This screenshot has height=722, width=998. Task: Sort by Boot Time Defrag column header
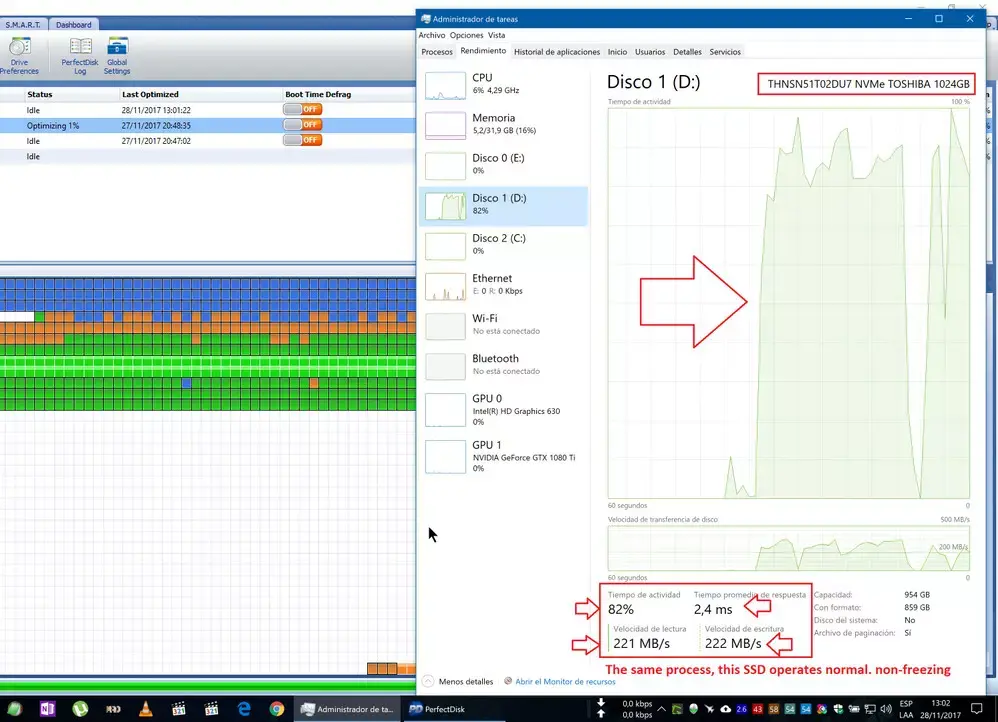(318, 94)
